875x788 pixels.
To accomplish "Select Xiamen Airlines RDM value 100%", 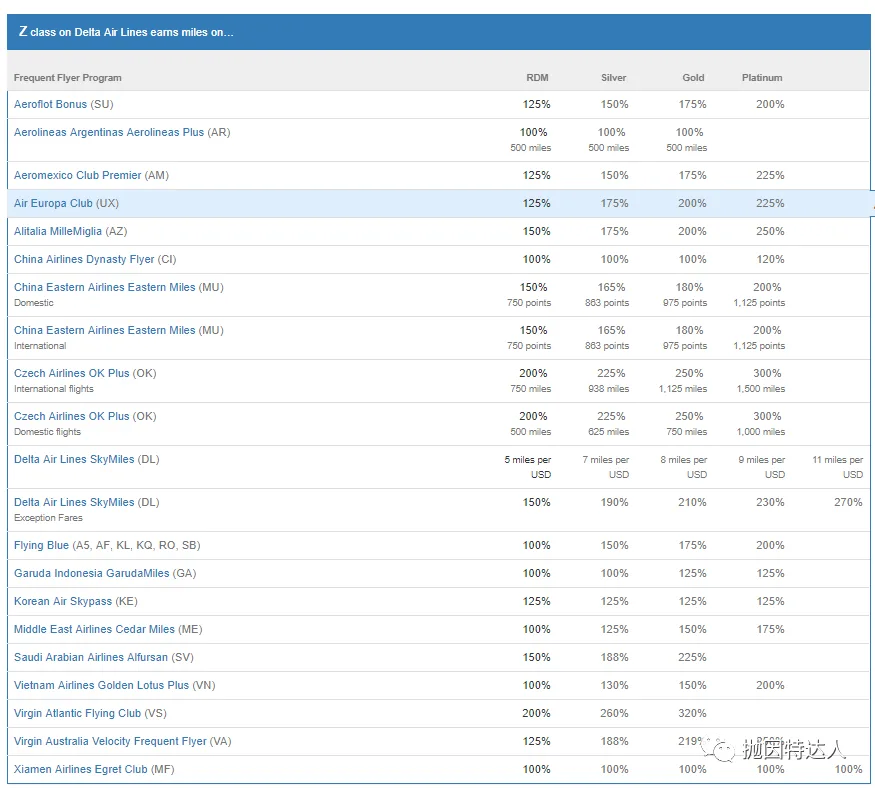I will 536,769.
